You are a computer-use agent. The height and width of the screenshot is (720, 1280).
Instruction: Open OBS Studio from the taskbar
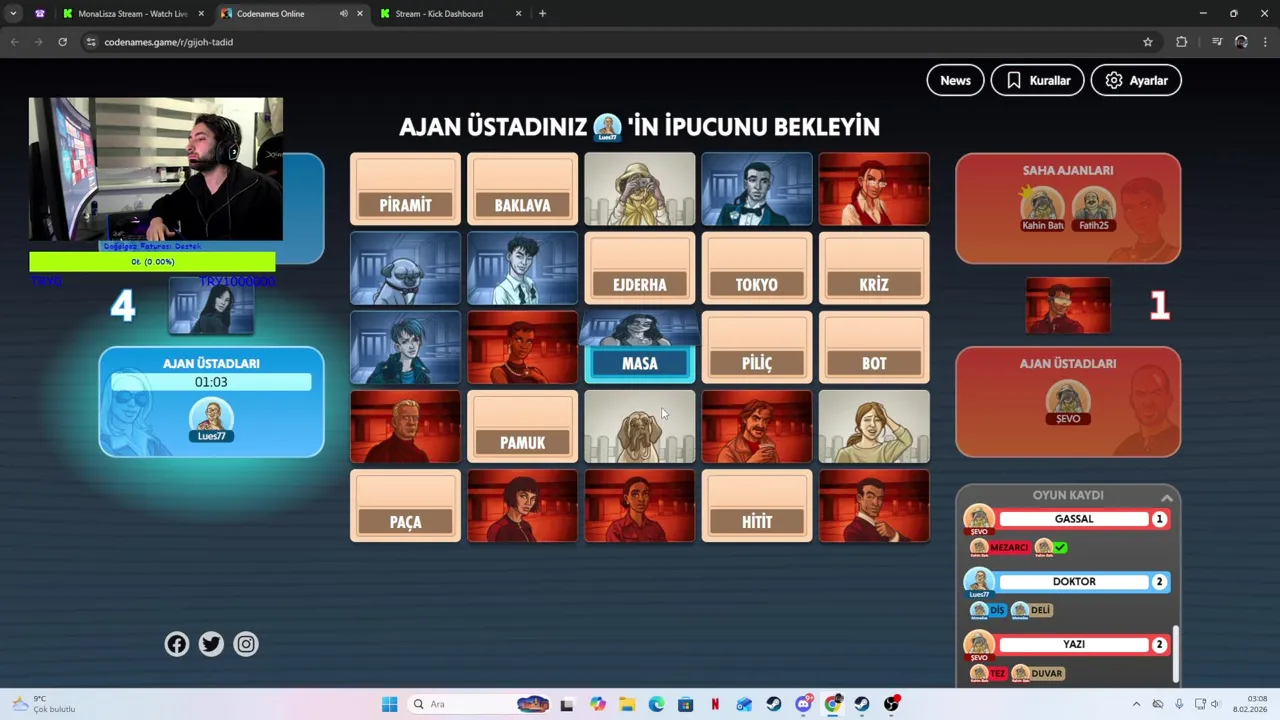click(891, 704)
